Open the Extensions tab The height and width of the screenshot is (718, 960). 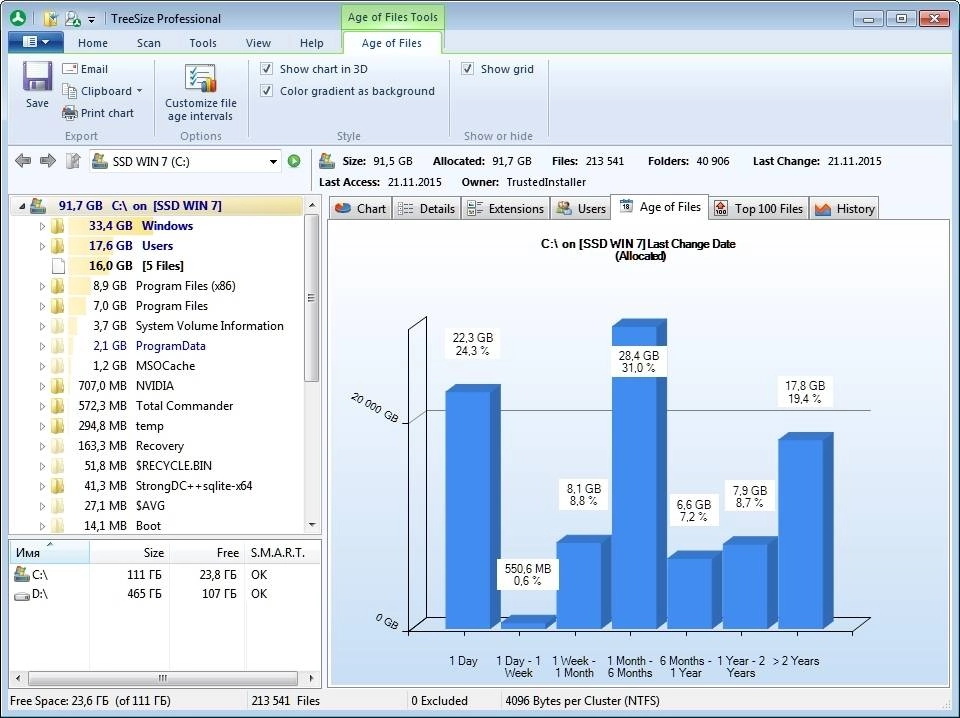pyautogui.click(x=505, y=209)
